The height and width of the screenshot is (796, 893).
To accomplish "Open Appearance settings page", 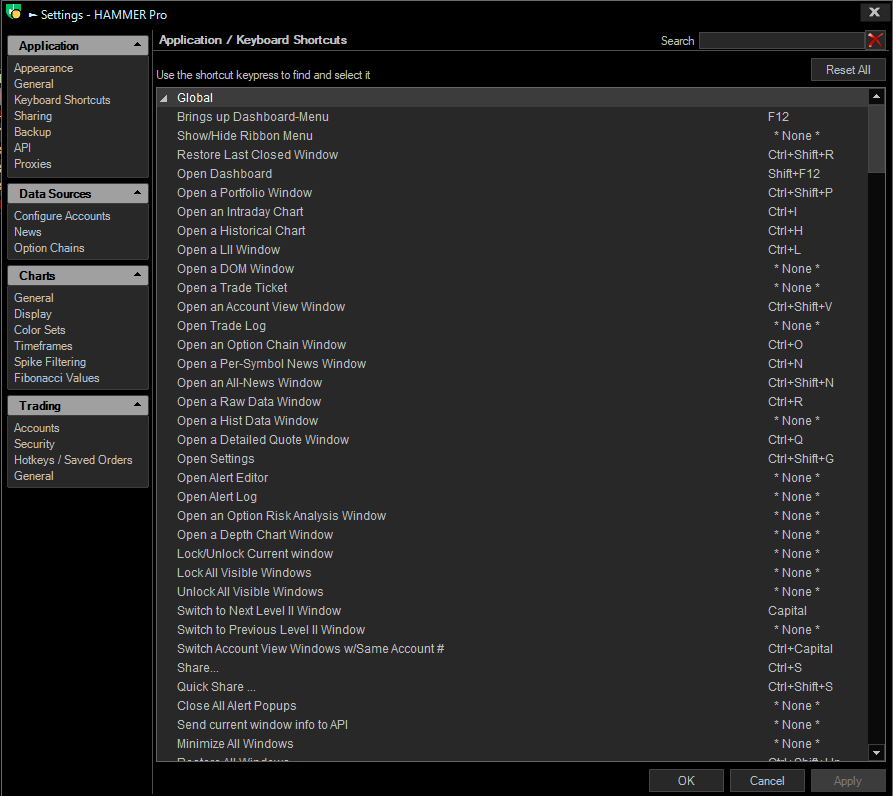I will 43,68.
